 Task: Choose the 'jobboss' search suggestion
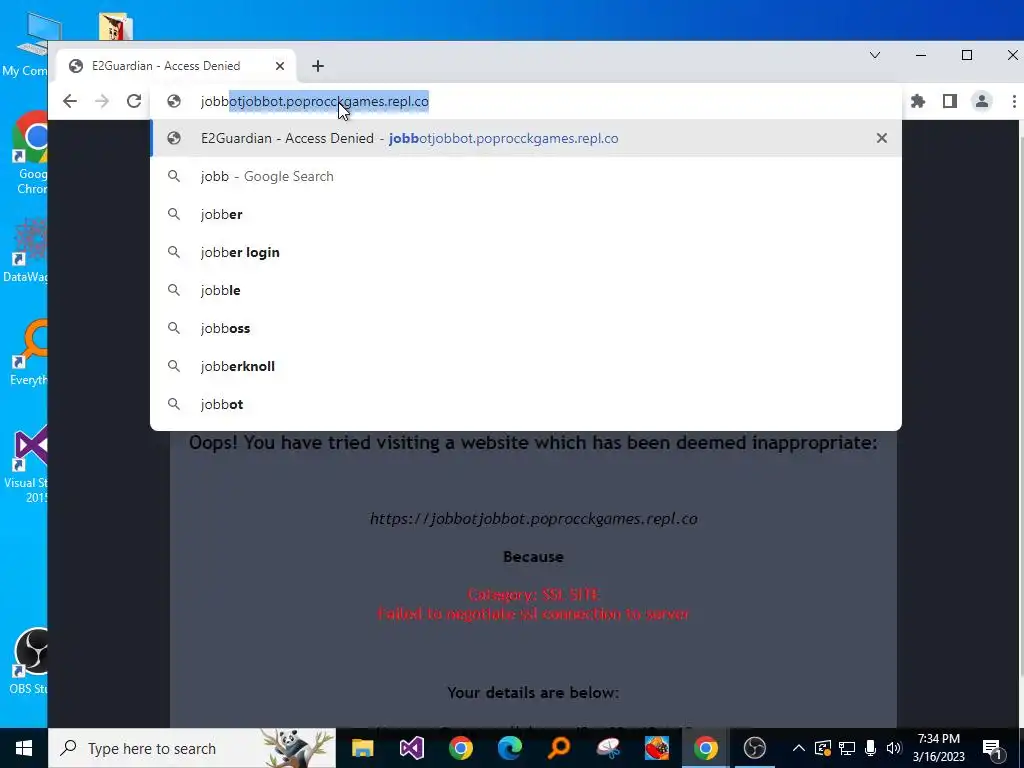click(526, 328)
